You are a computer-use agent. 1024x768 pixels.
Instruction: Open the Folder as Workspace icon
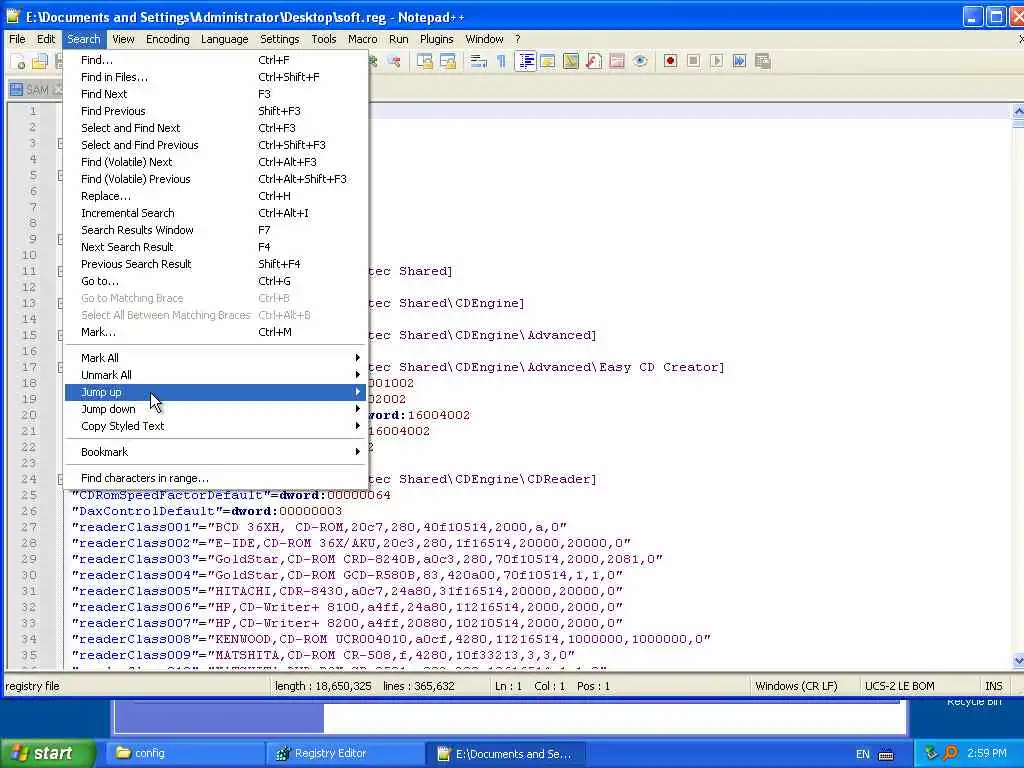(617, 61)
